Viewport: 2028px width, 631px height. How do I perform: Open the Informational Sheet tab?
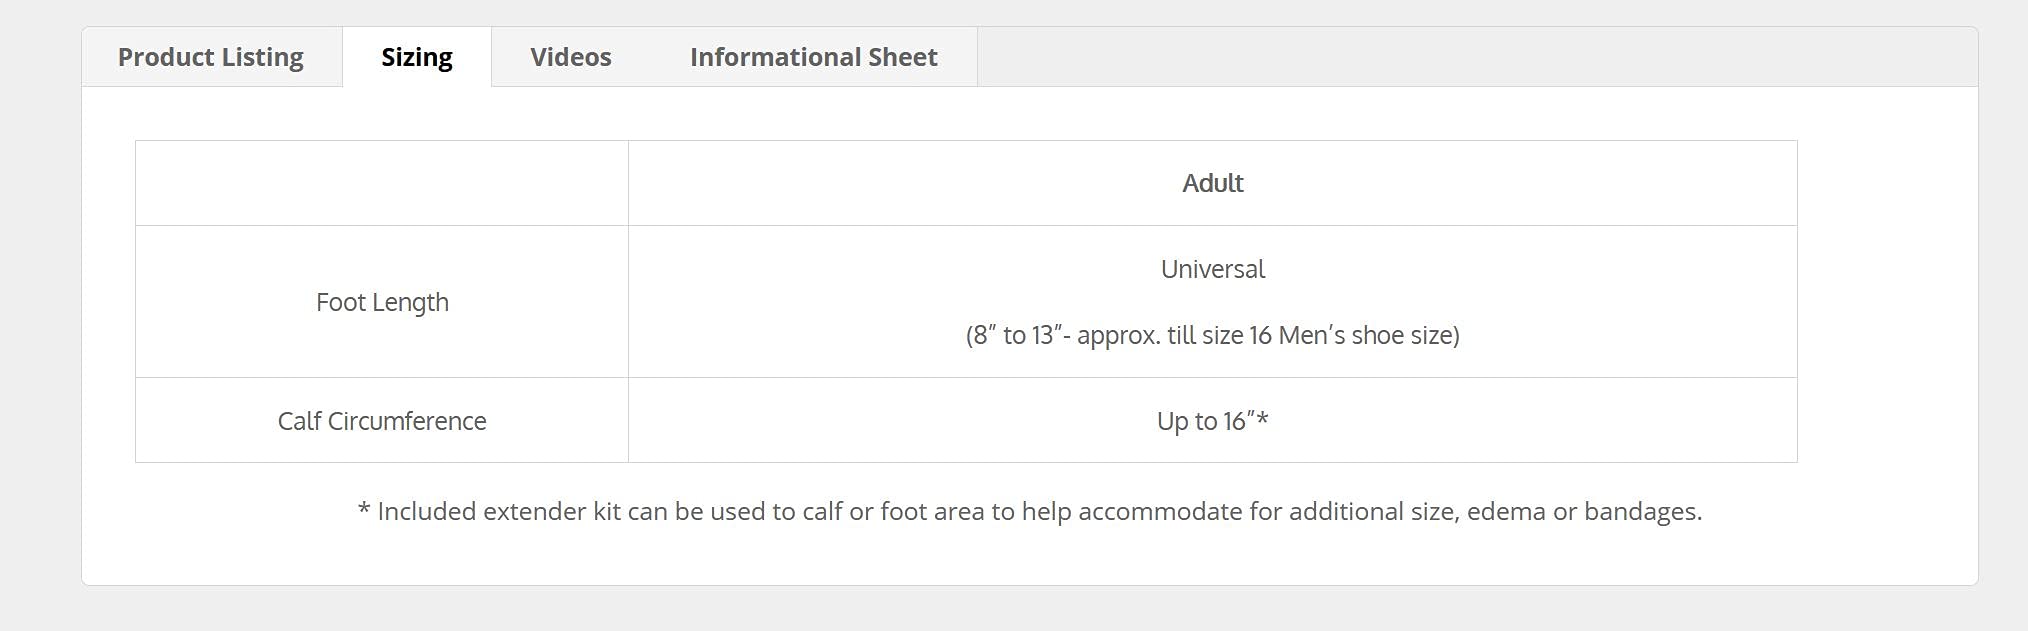(814, 57)
